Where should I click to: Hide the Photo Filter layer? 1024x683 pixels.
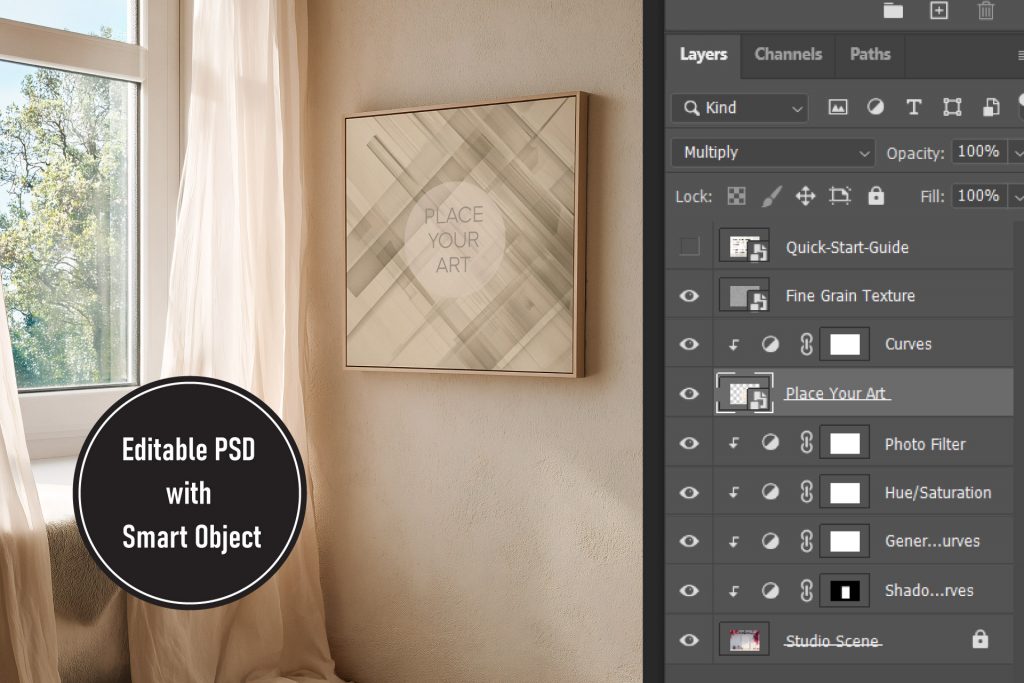[689, 443]
